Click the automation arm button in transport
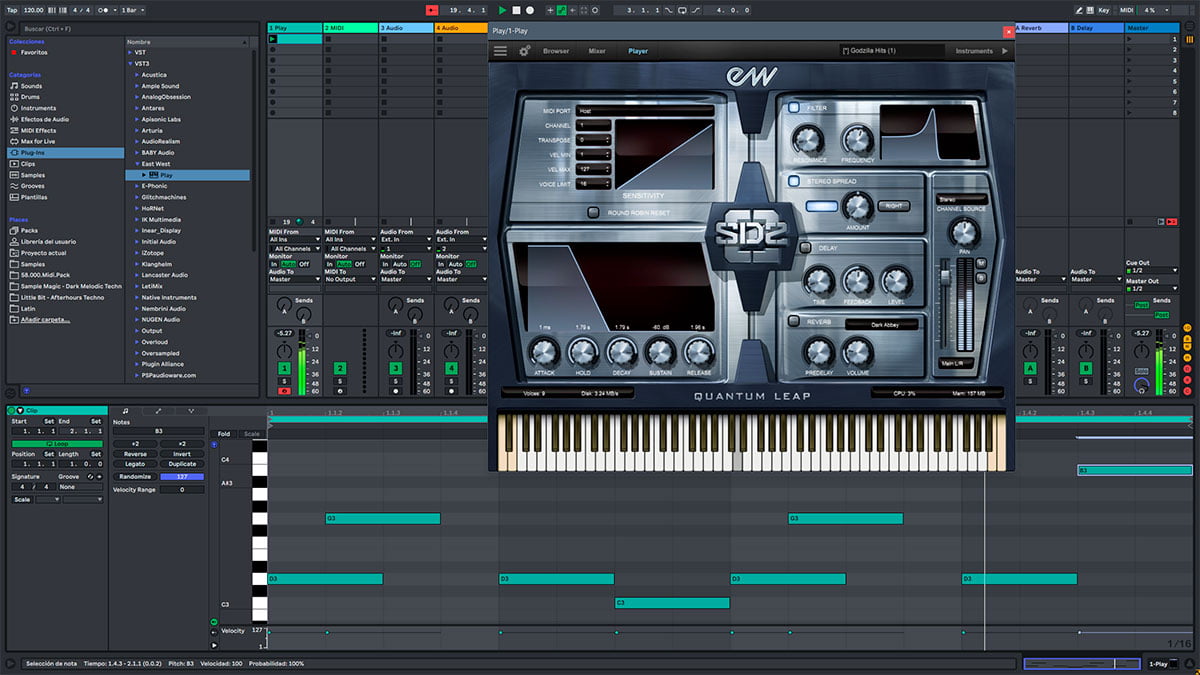The width and height of the screenshot is (1200, 675). [x=561, y=10]
